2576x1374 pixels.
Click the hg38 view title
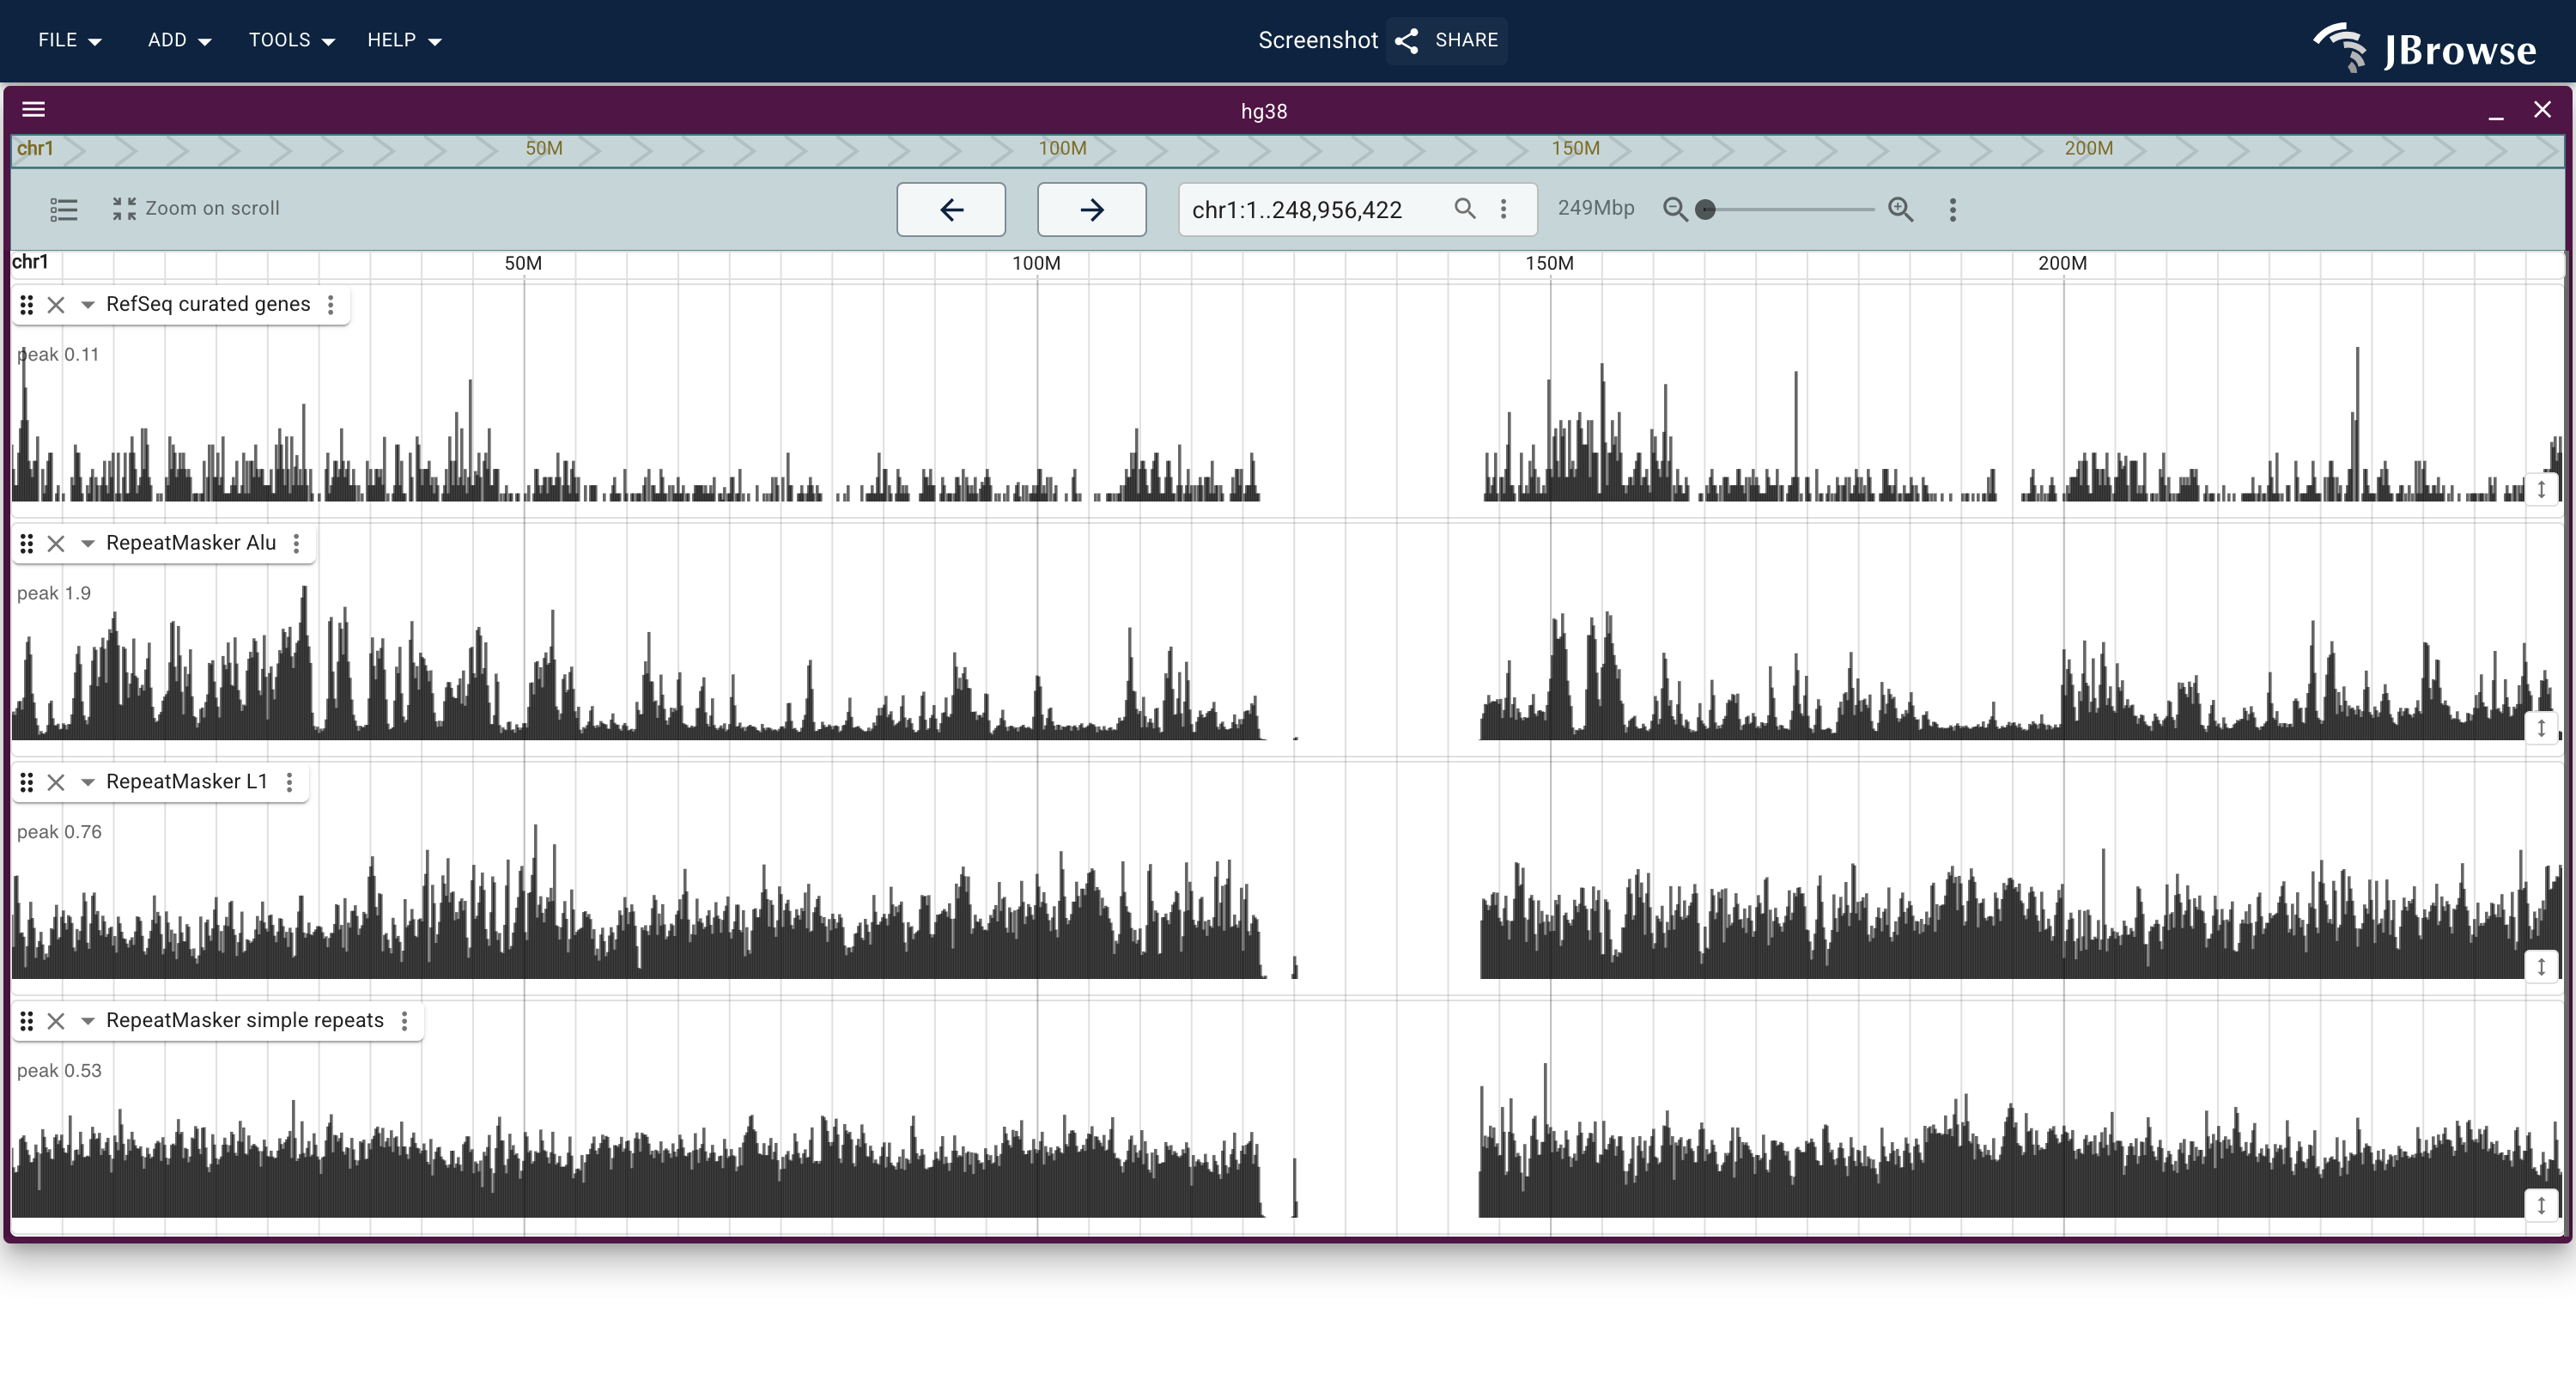click(1264, 111)
